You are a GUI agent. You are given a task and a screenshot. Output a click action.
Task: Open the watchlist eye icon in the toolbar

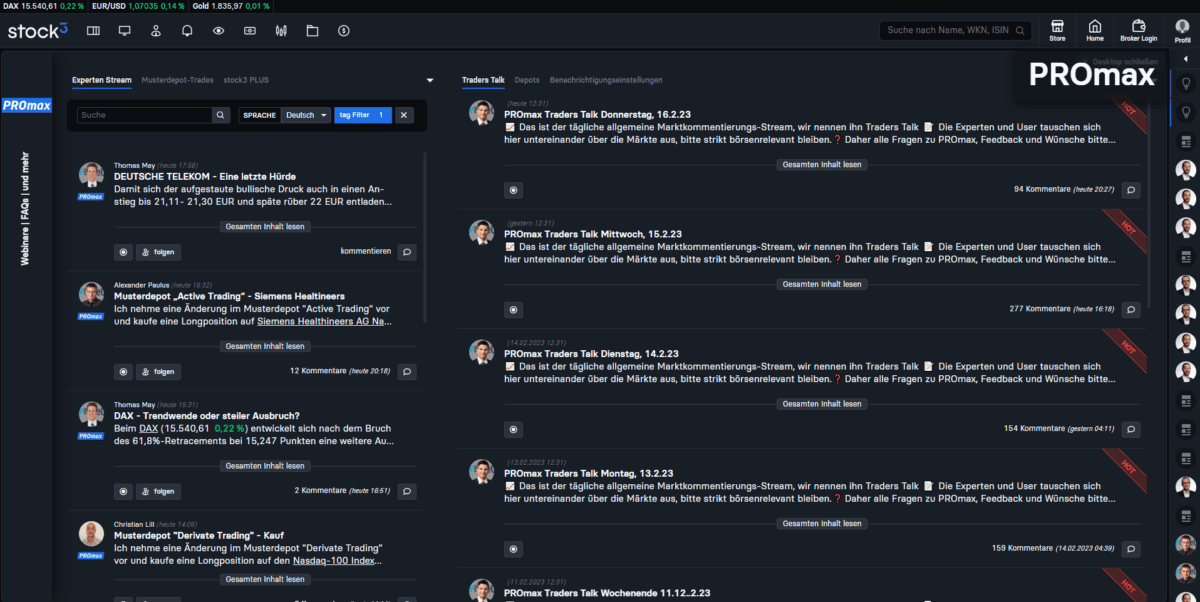(217, 31)
